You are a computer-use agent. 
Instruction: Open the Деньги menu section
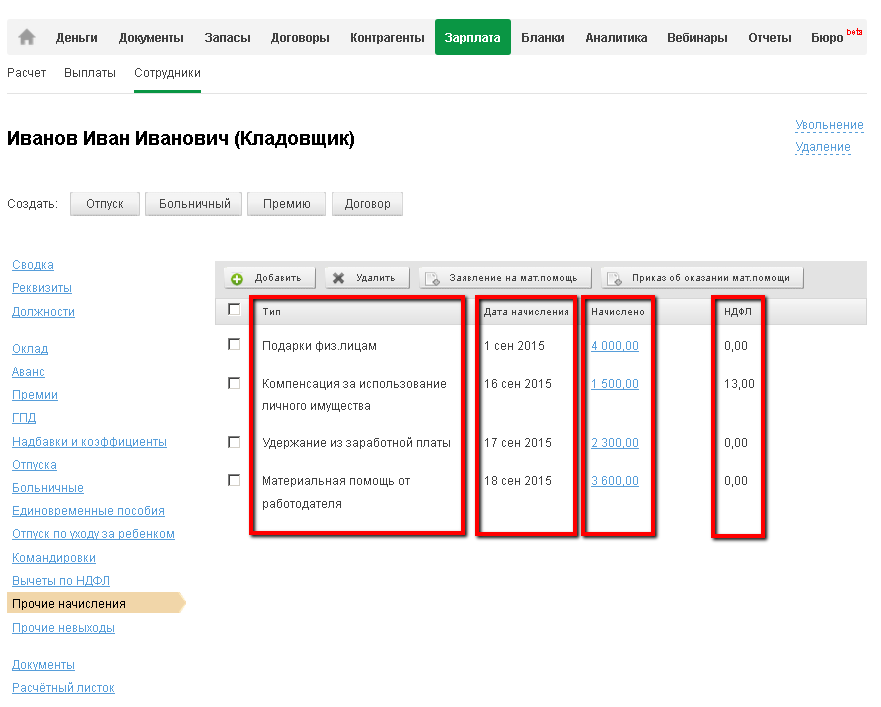[x=77, y=38]
